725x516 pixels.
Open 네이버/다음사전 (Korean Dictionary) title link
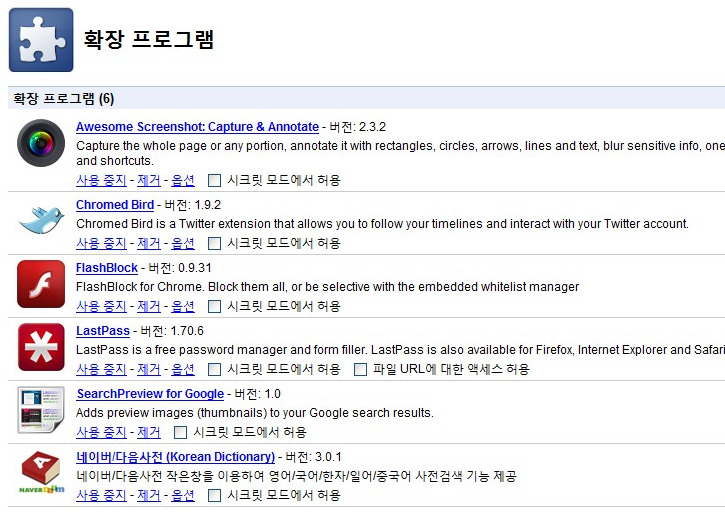pos(175,457)
